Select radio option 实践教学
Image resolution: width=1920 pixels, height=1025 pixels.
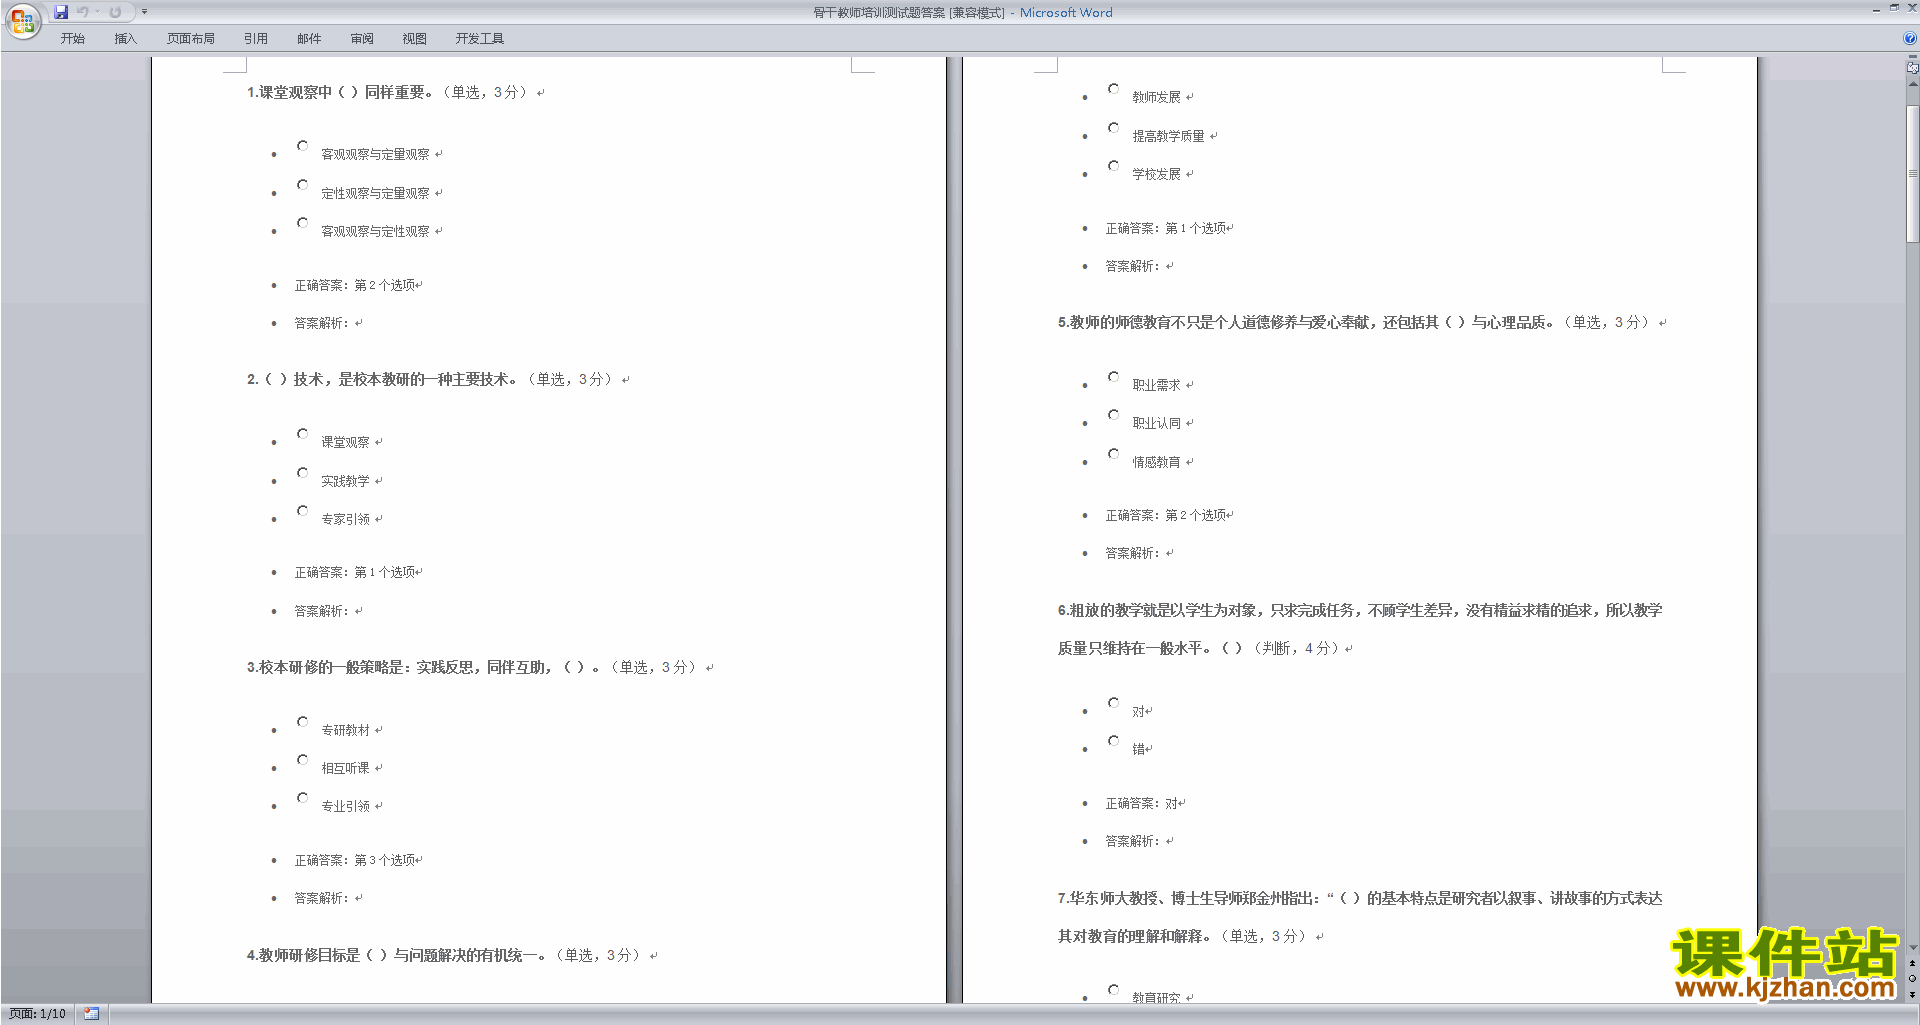coord(302,473)
